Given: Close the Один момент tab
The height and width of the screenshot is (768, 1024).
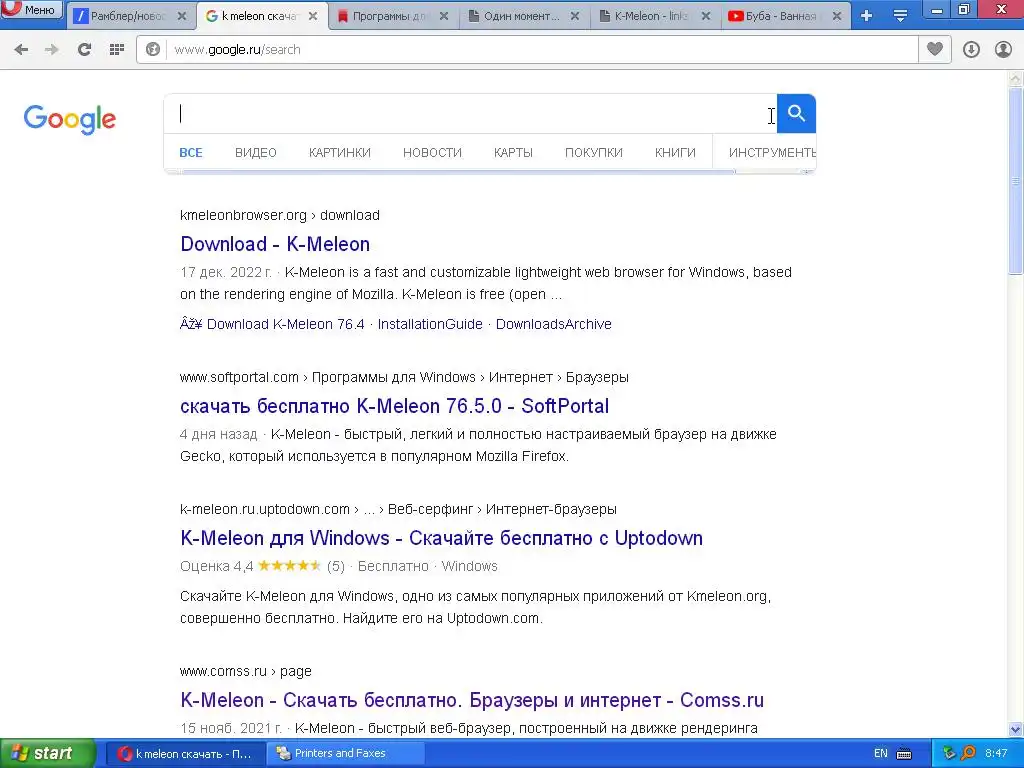Looking at the screenshot, I should 575,16.
